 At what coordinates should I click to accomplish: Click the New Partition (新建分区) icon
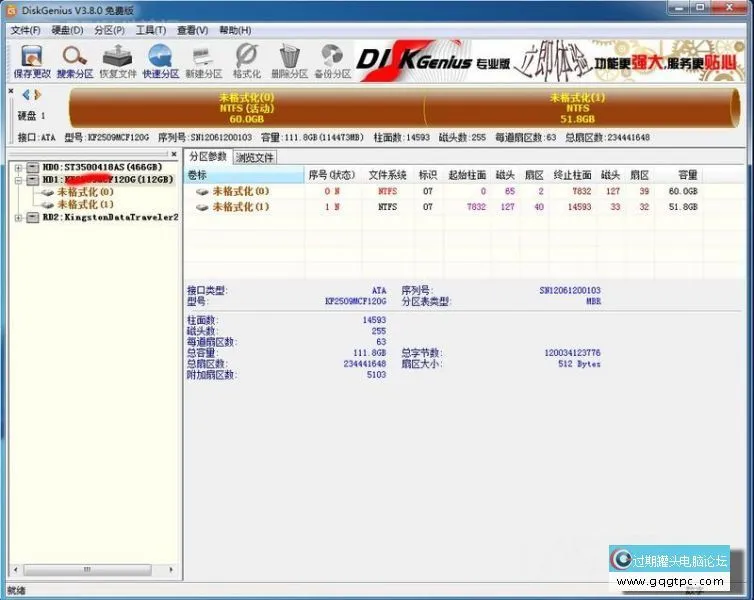(x=203, y=60)
